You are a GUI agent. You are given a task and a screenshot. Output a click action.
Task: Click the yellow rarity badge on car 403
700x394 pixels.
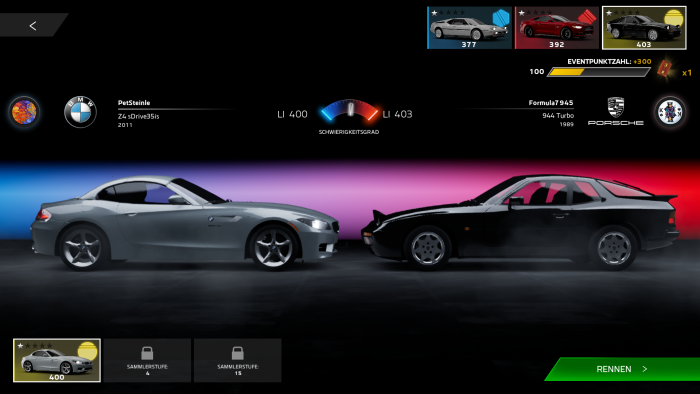point(674,19)
